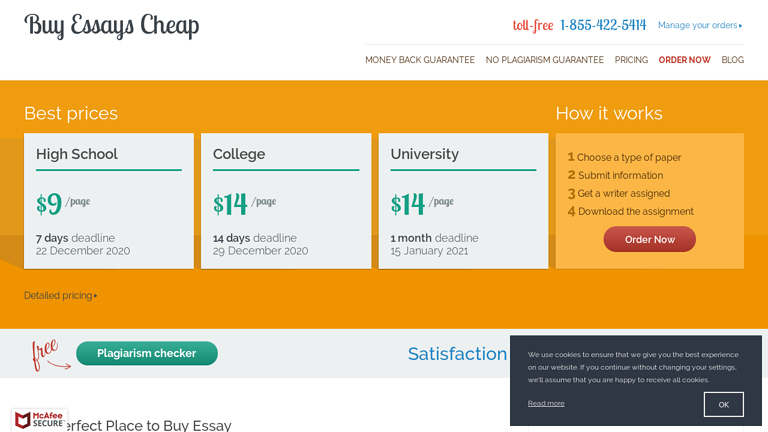Open Manage your orders link

tap(699, 25)
